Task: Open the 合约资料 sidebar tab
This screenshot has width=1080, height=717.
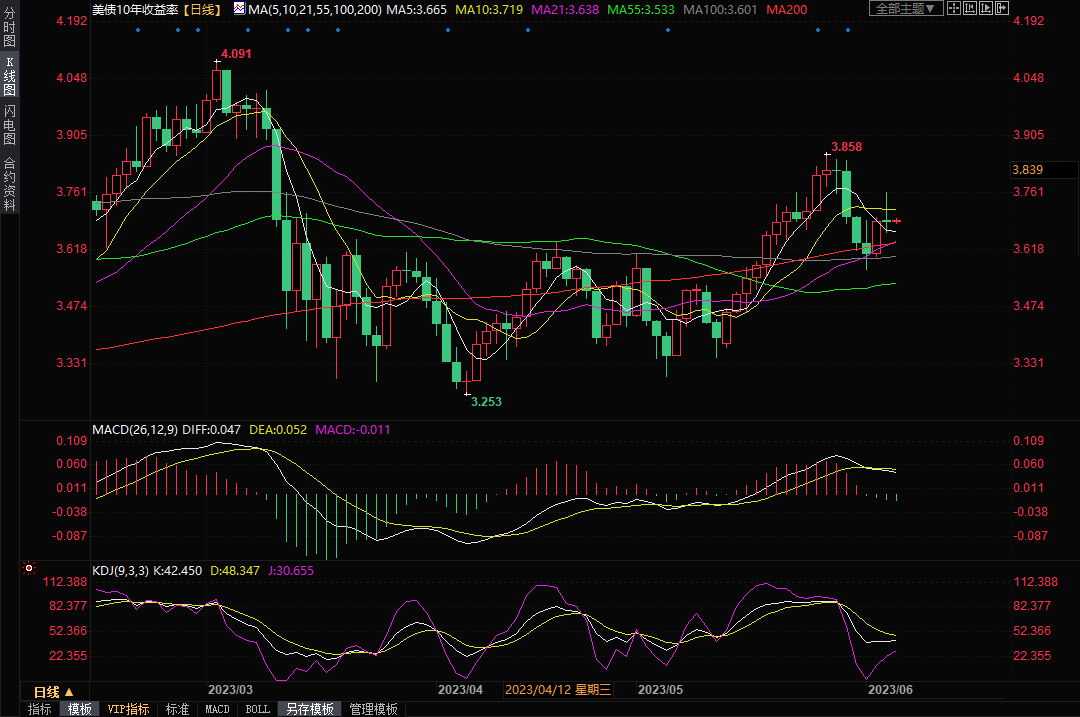Action: click(x=9, y=183)
